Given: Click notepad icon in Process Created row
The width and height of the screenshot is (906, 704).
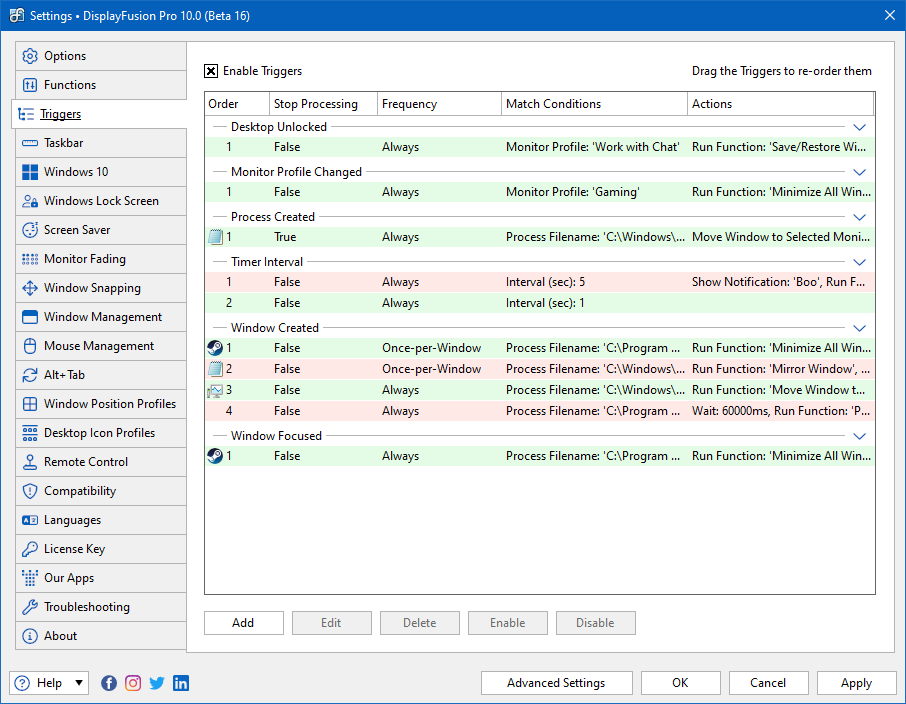Looking at the screenshot, I should 215,236.
